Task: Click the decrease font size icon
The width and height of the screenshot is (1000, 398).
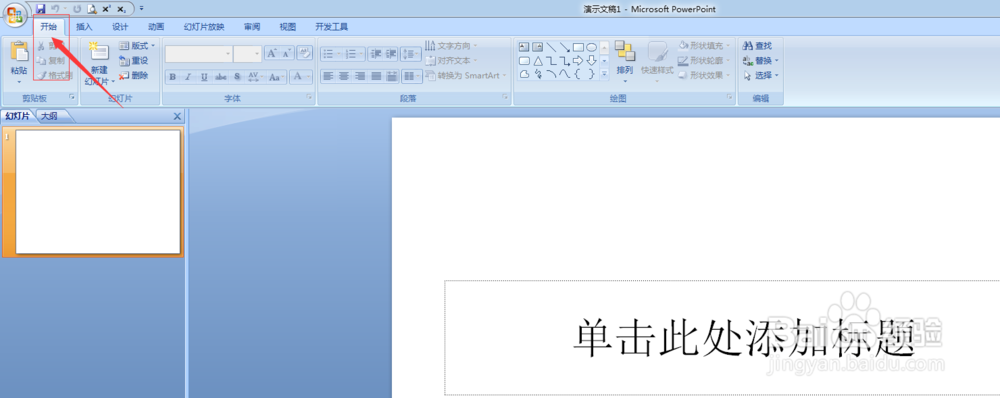Action: (286, 54)
